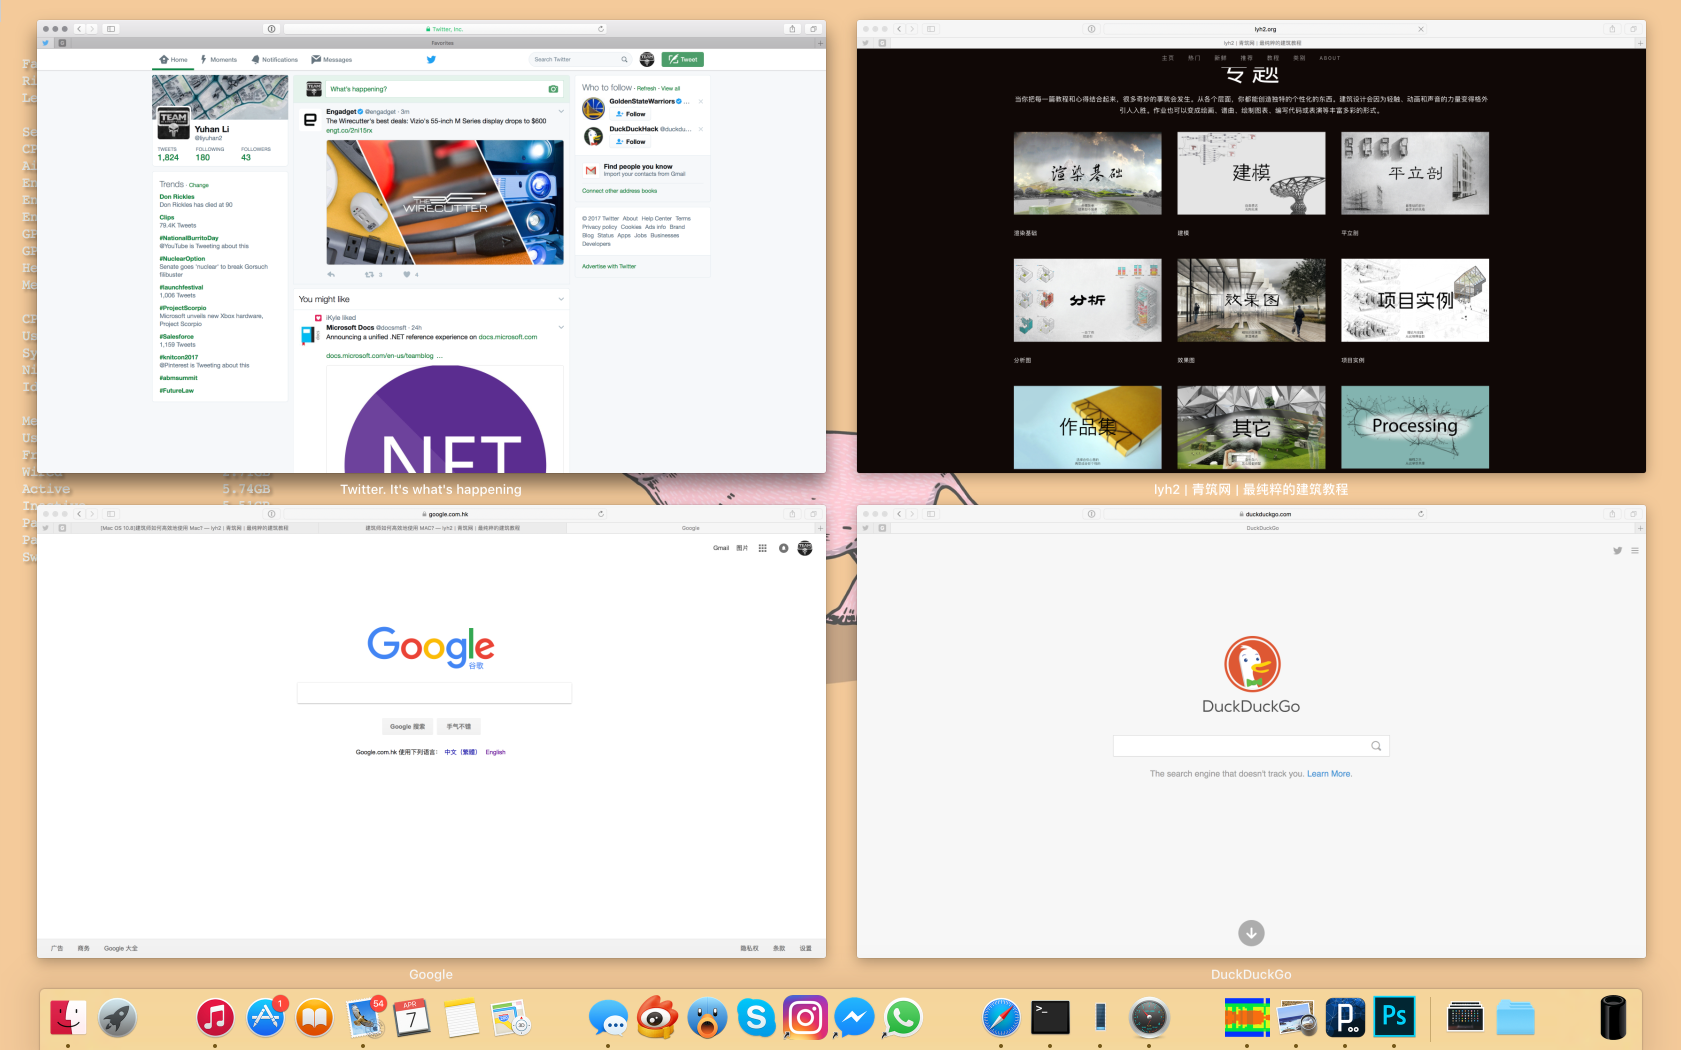Open the Twitter profile avatar menu
Screen dimensions: 1681x1050
647,59
